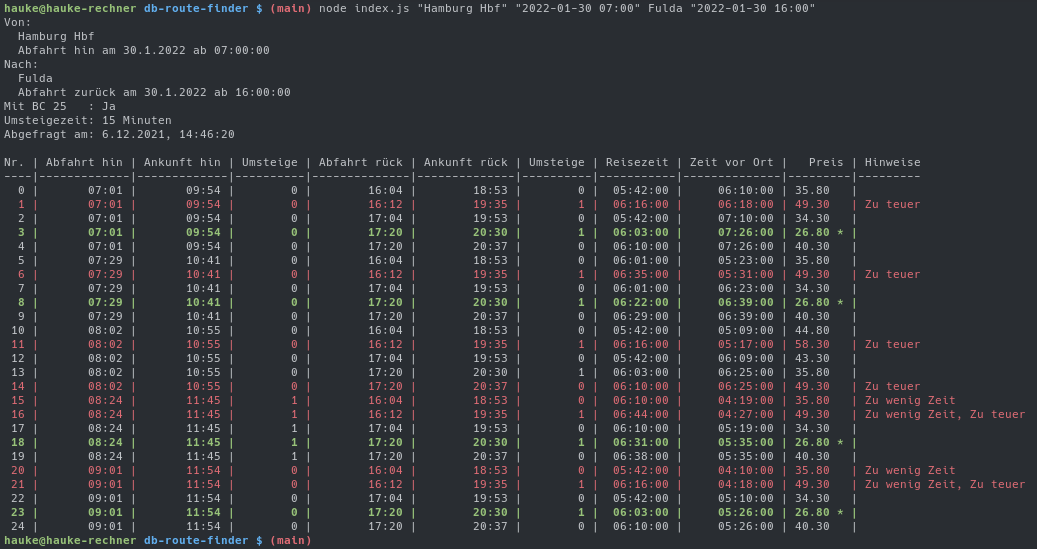
Task: Click the "Abgefragt am: 6.12.2021, 14:46:20" line
Action: [x=119, y=134]
